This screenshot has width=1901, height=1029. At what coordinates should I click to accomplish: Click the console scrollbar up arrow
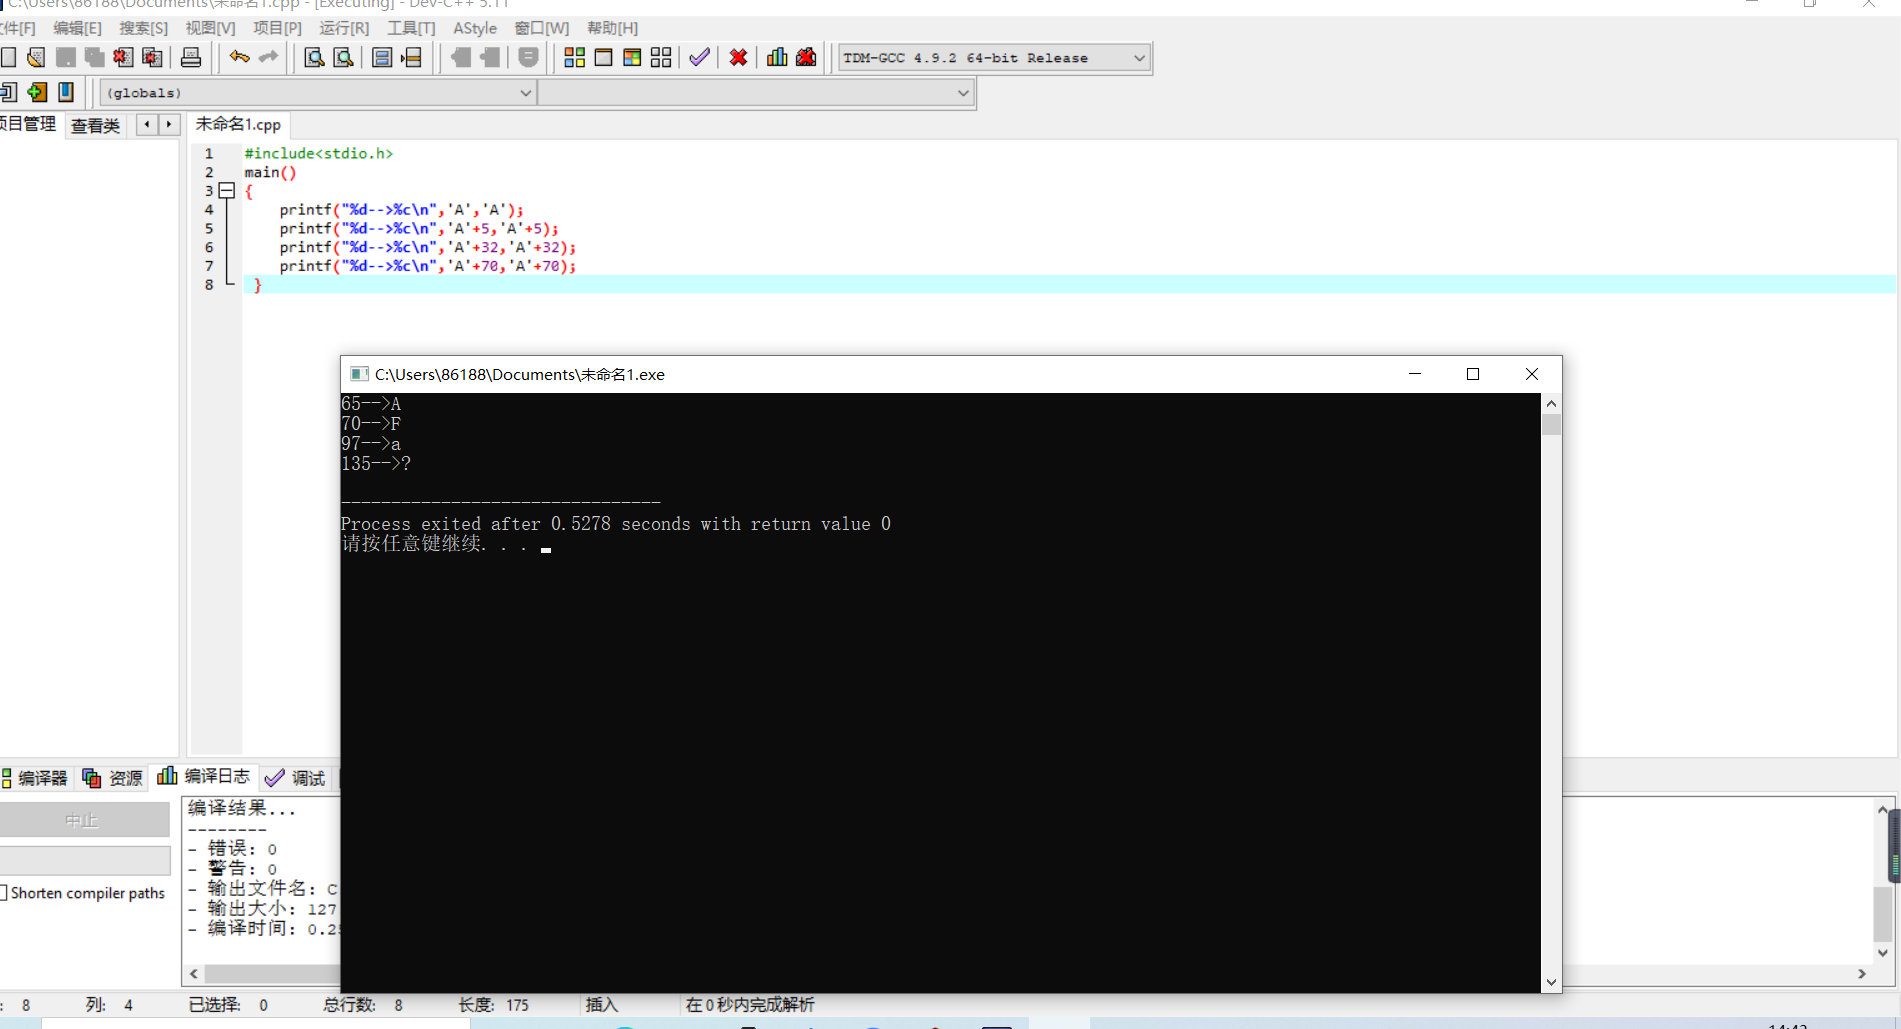[1551, 404]
